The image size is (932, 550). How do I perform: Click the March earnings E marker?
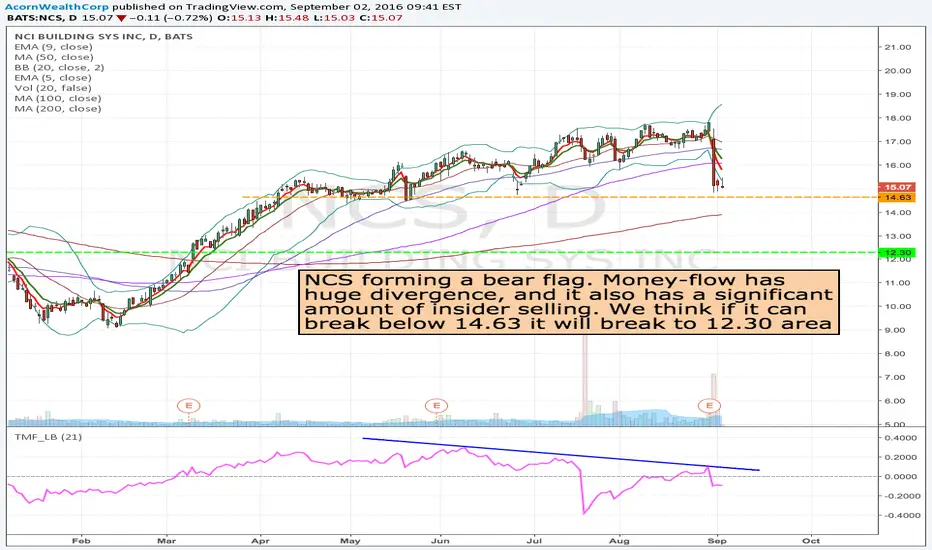coord(189,406)
